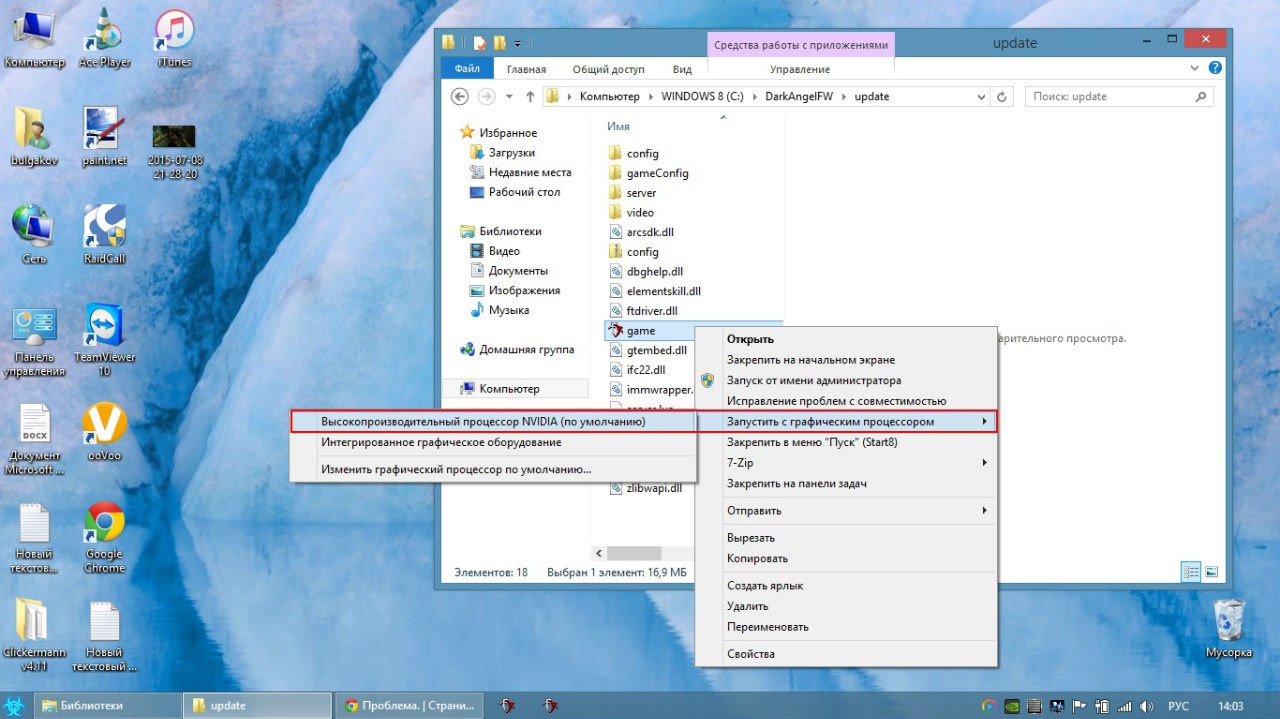Select the arcsdk.dll file
The image size is (1280, 719).
click(x=649, y=232)
